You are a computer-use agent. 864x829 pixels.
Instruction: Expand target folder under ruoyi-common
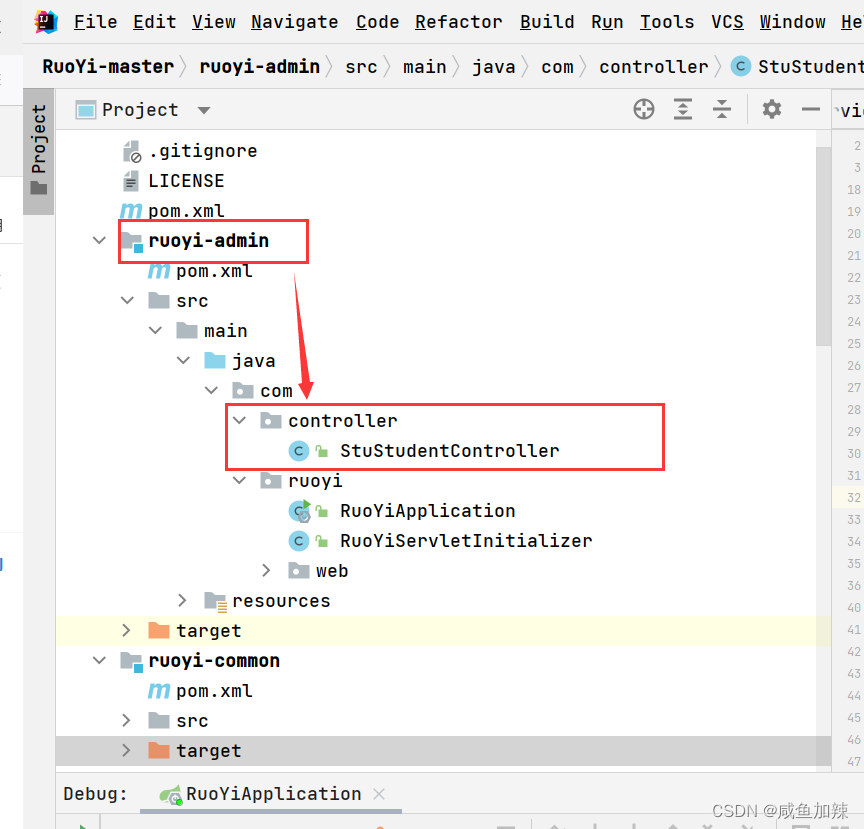(x=126, y=750)
